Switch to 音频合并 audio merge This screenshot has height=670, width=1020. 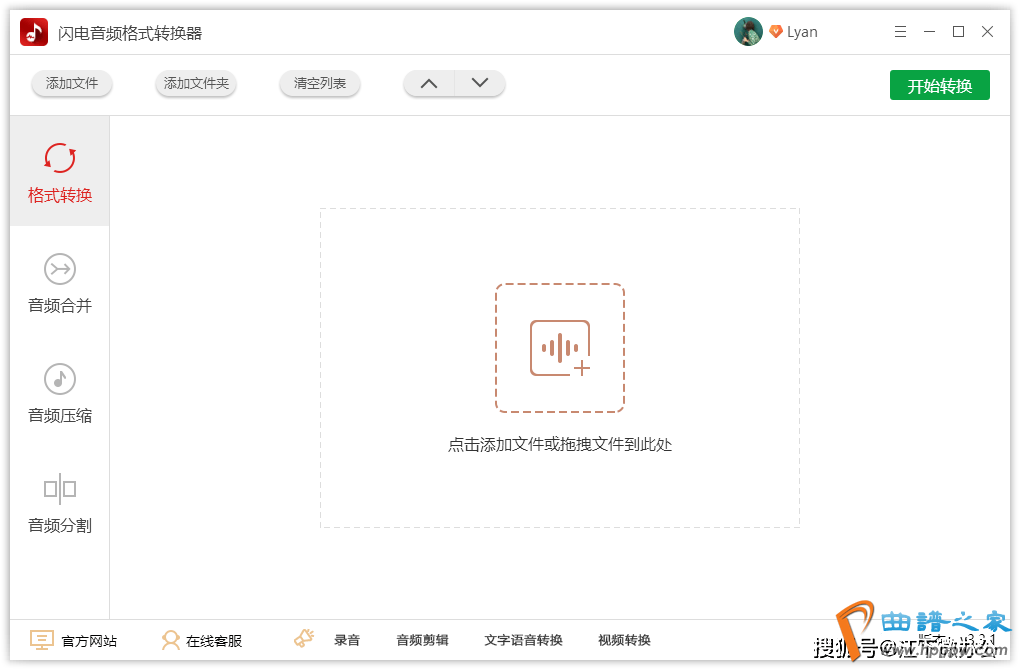[60, 282]
